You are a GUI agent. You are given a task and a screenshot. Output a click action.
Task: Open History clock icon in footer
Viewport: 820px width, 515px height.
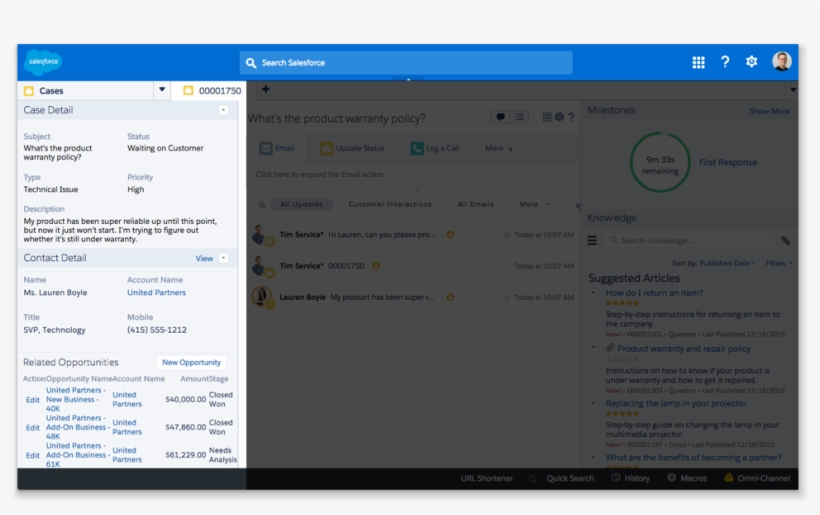pos(616,478)
